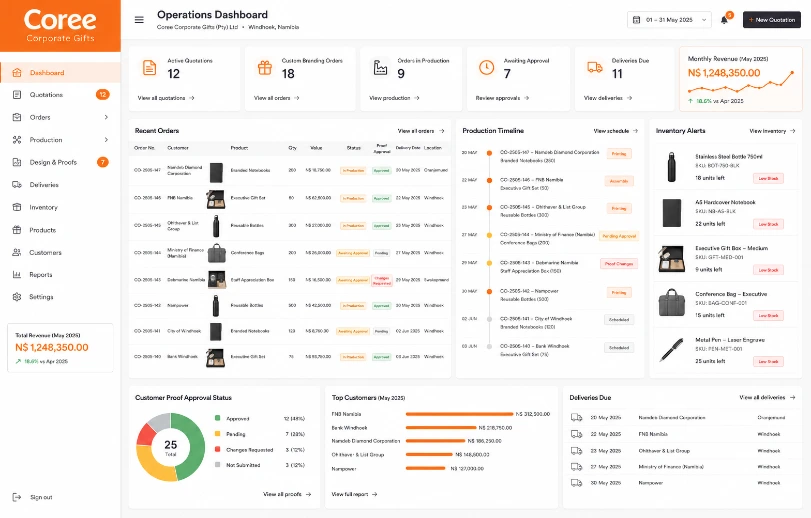The height and width of the screenshot is (518, 811).
Task: Click Conference Bag - Executive inventory image
Action: tap(671, 303)
